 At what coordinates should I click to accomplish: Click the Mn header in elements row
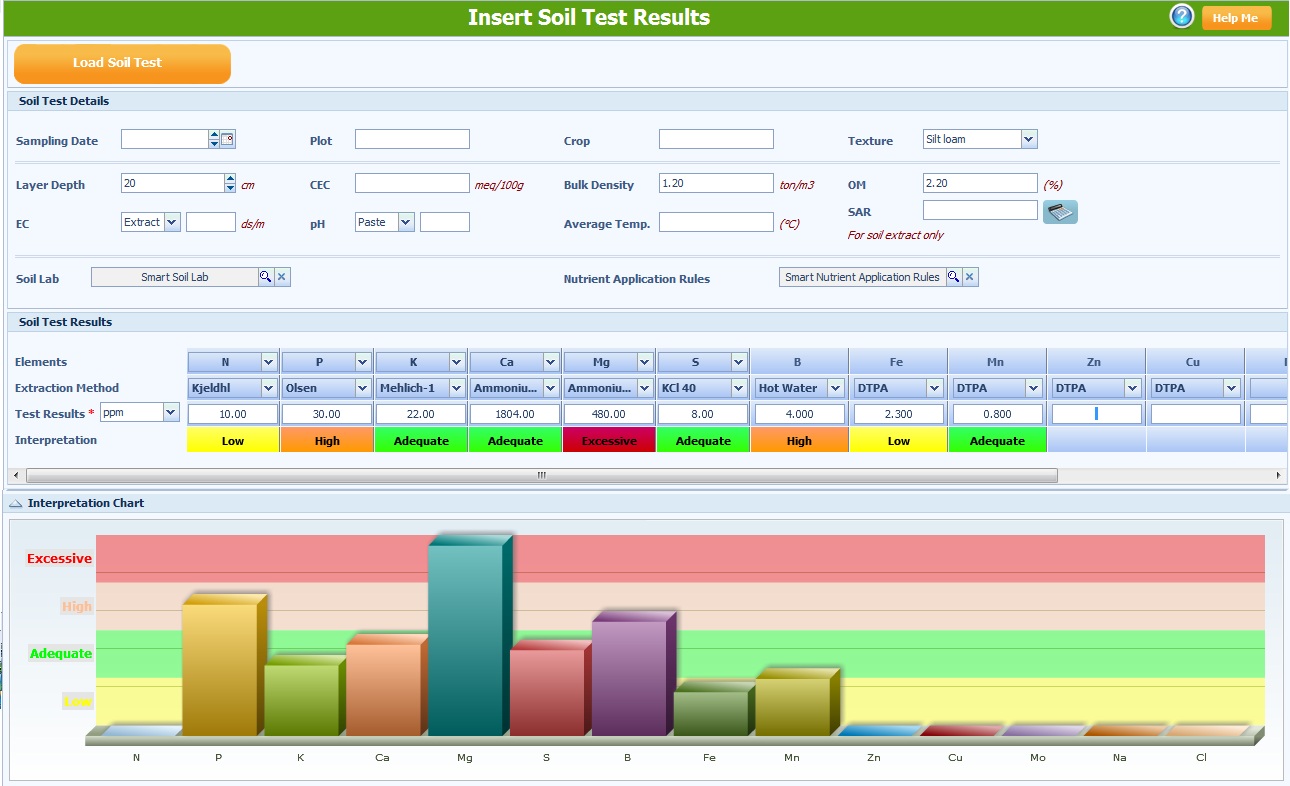(x=996, y=362)
